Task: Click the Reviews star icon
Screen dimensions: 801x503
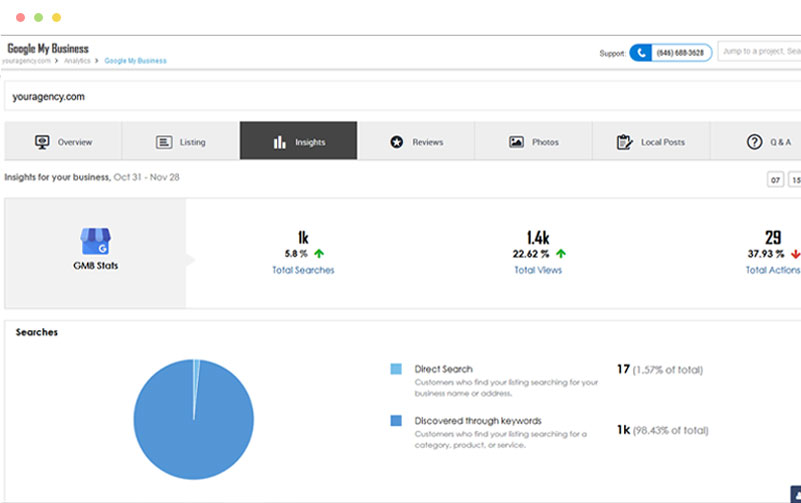Action: [396, 142]
